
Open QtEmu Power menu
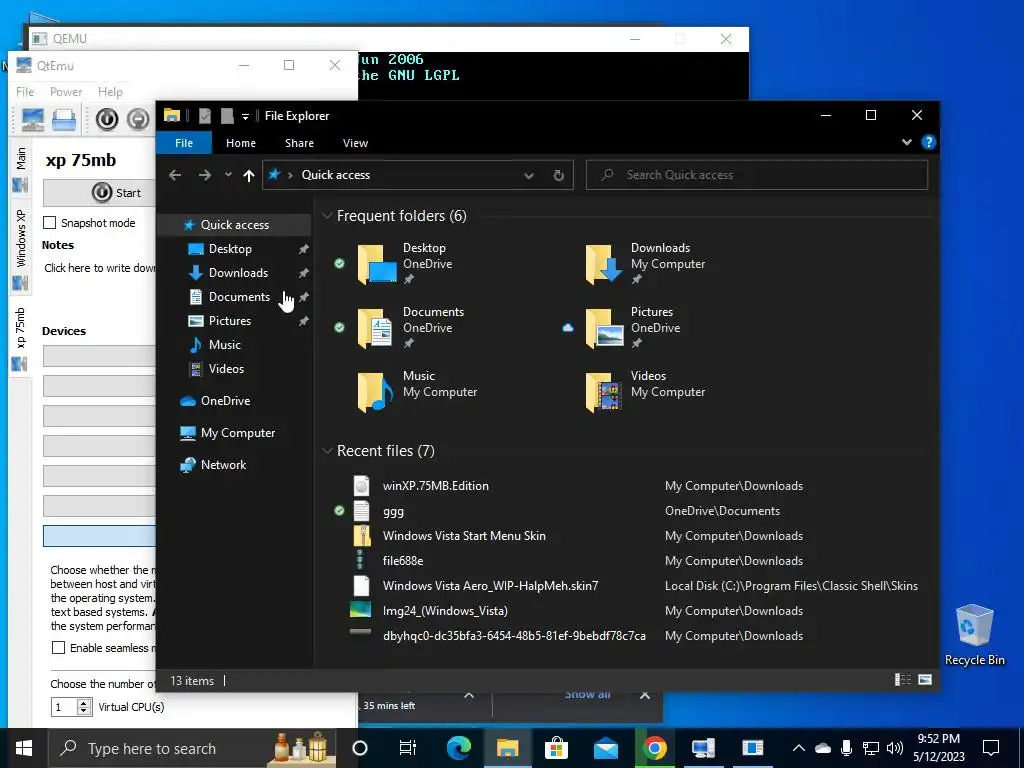(66, 91)
